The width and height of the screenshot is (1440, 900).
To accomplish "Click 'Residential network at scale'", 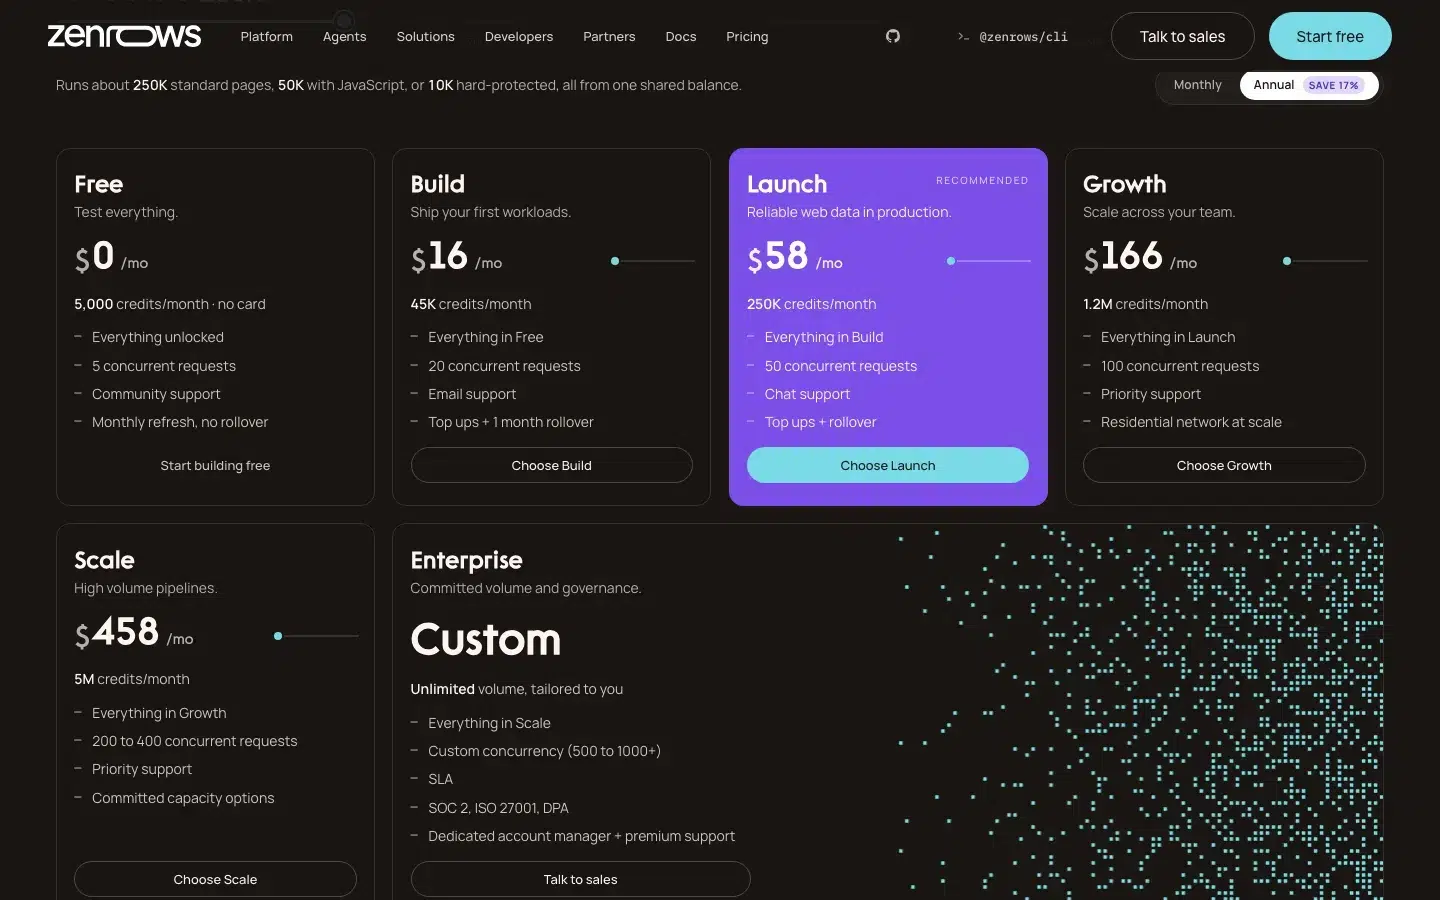I will click(x=1191, y=422).
